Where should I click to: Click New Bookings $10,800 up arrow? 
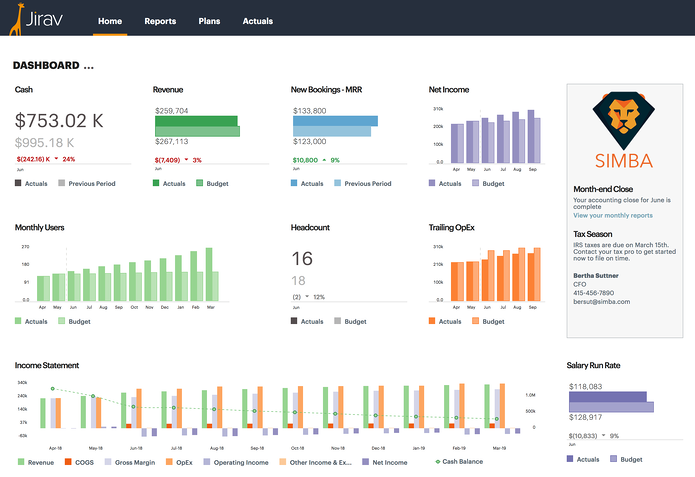click(324, 160)
